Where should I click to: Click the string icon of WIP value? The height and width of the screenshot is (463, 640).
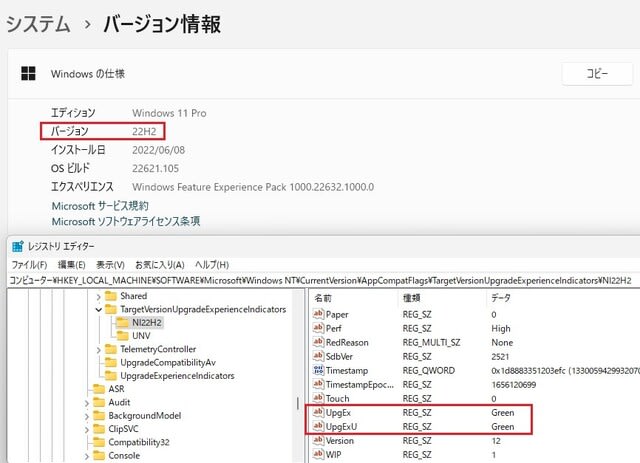point(318,454)
